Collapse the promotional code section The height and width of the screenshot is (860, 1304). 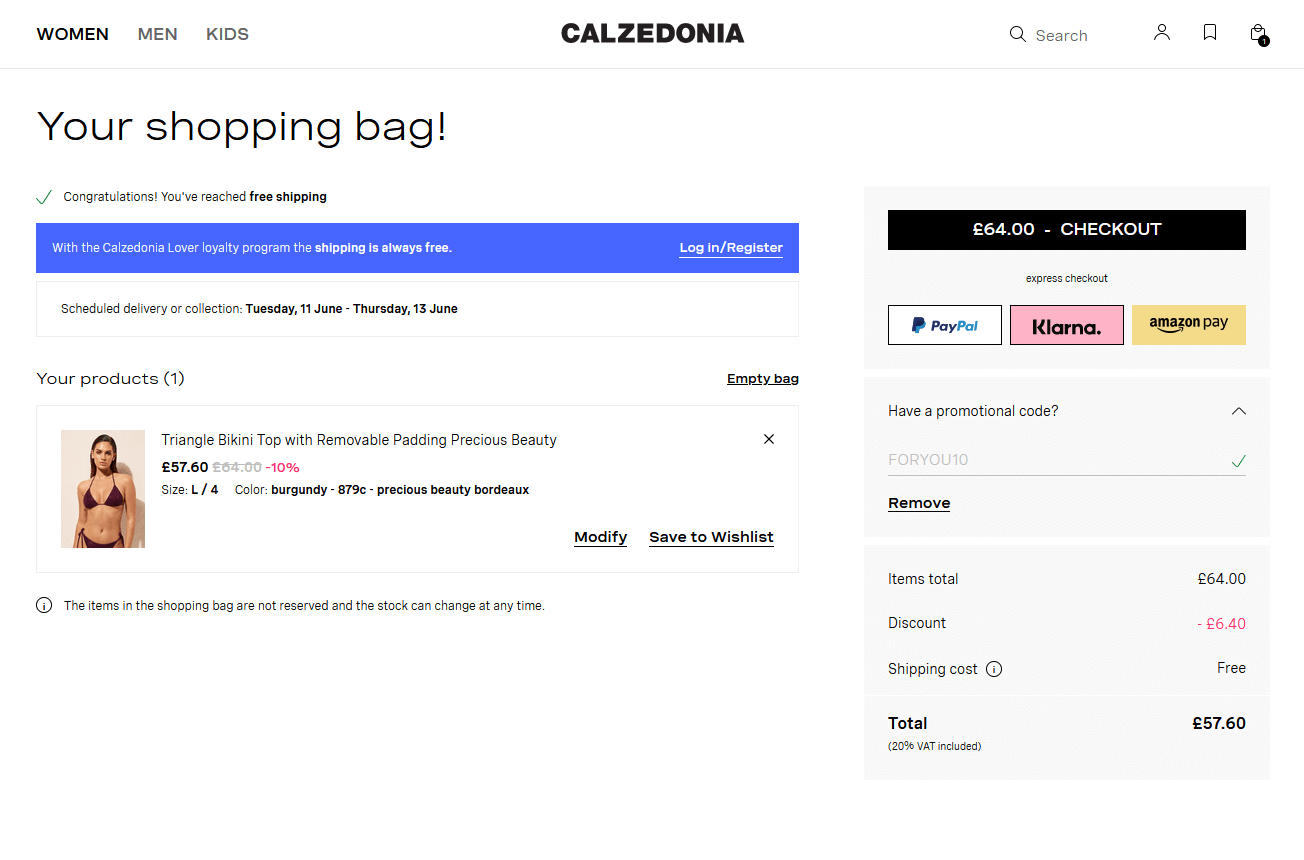pyautogui.click(x=1239, y=411)
